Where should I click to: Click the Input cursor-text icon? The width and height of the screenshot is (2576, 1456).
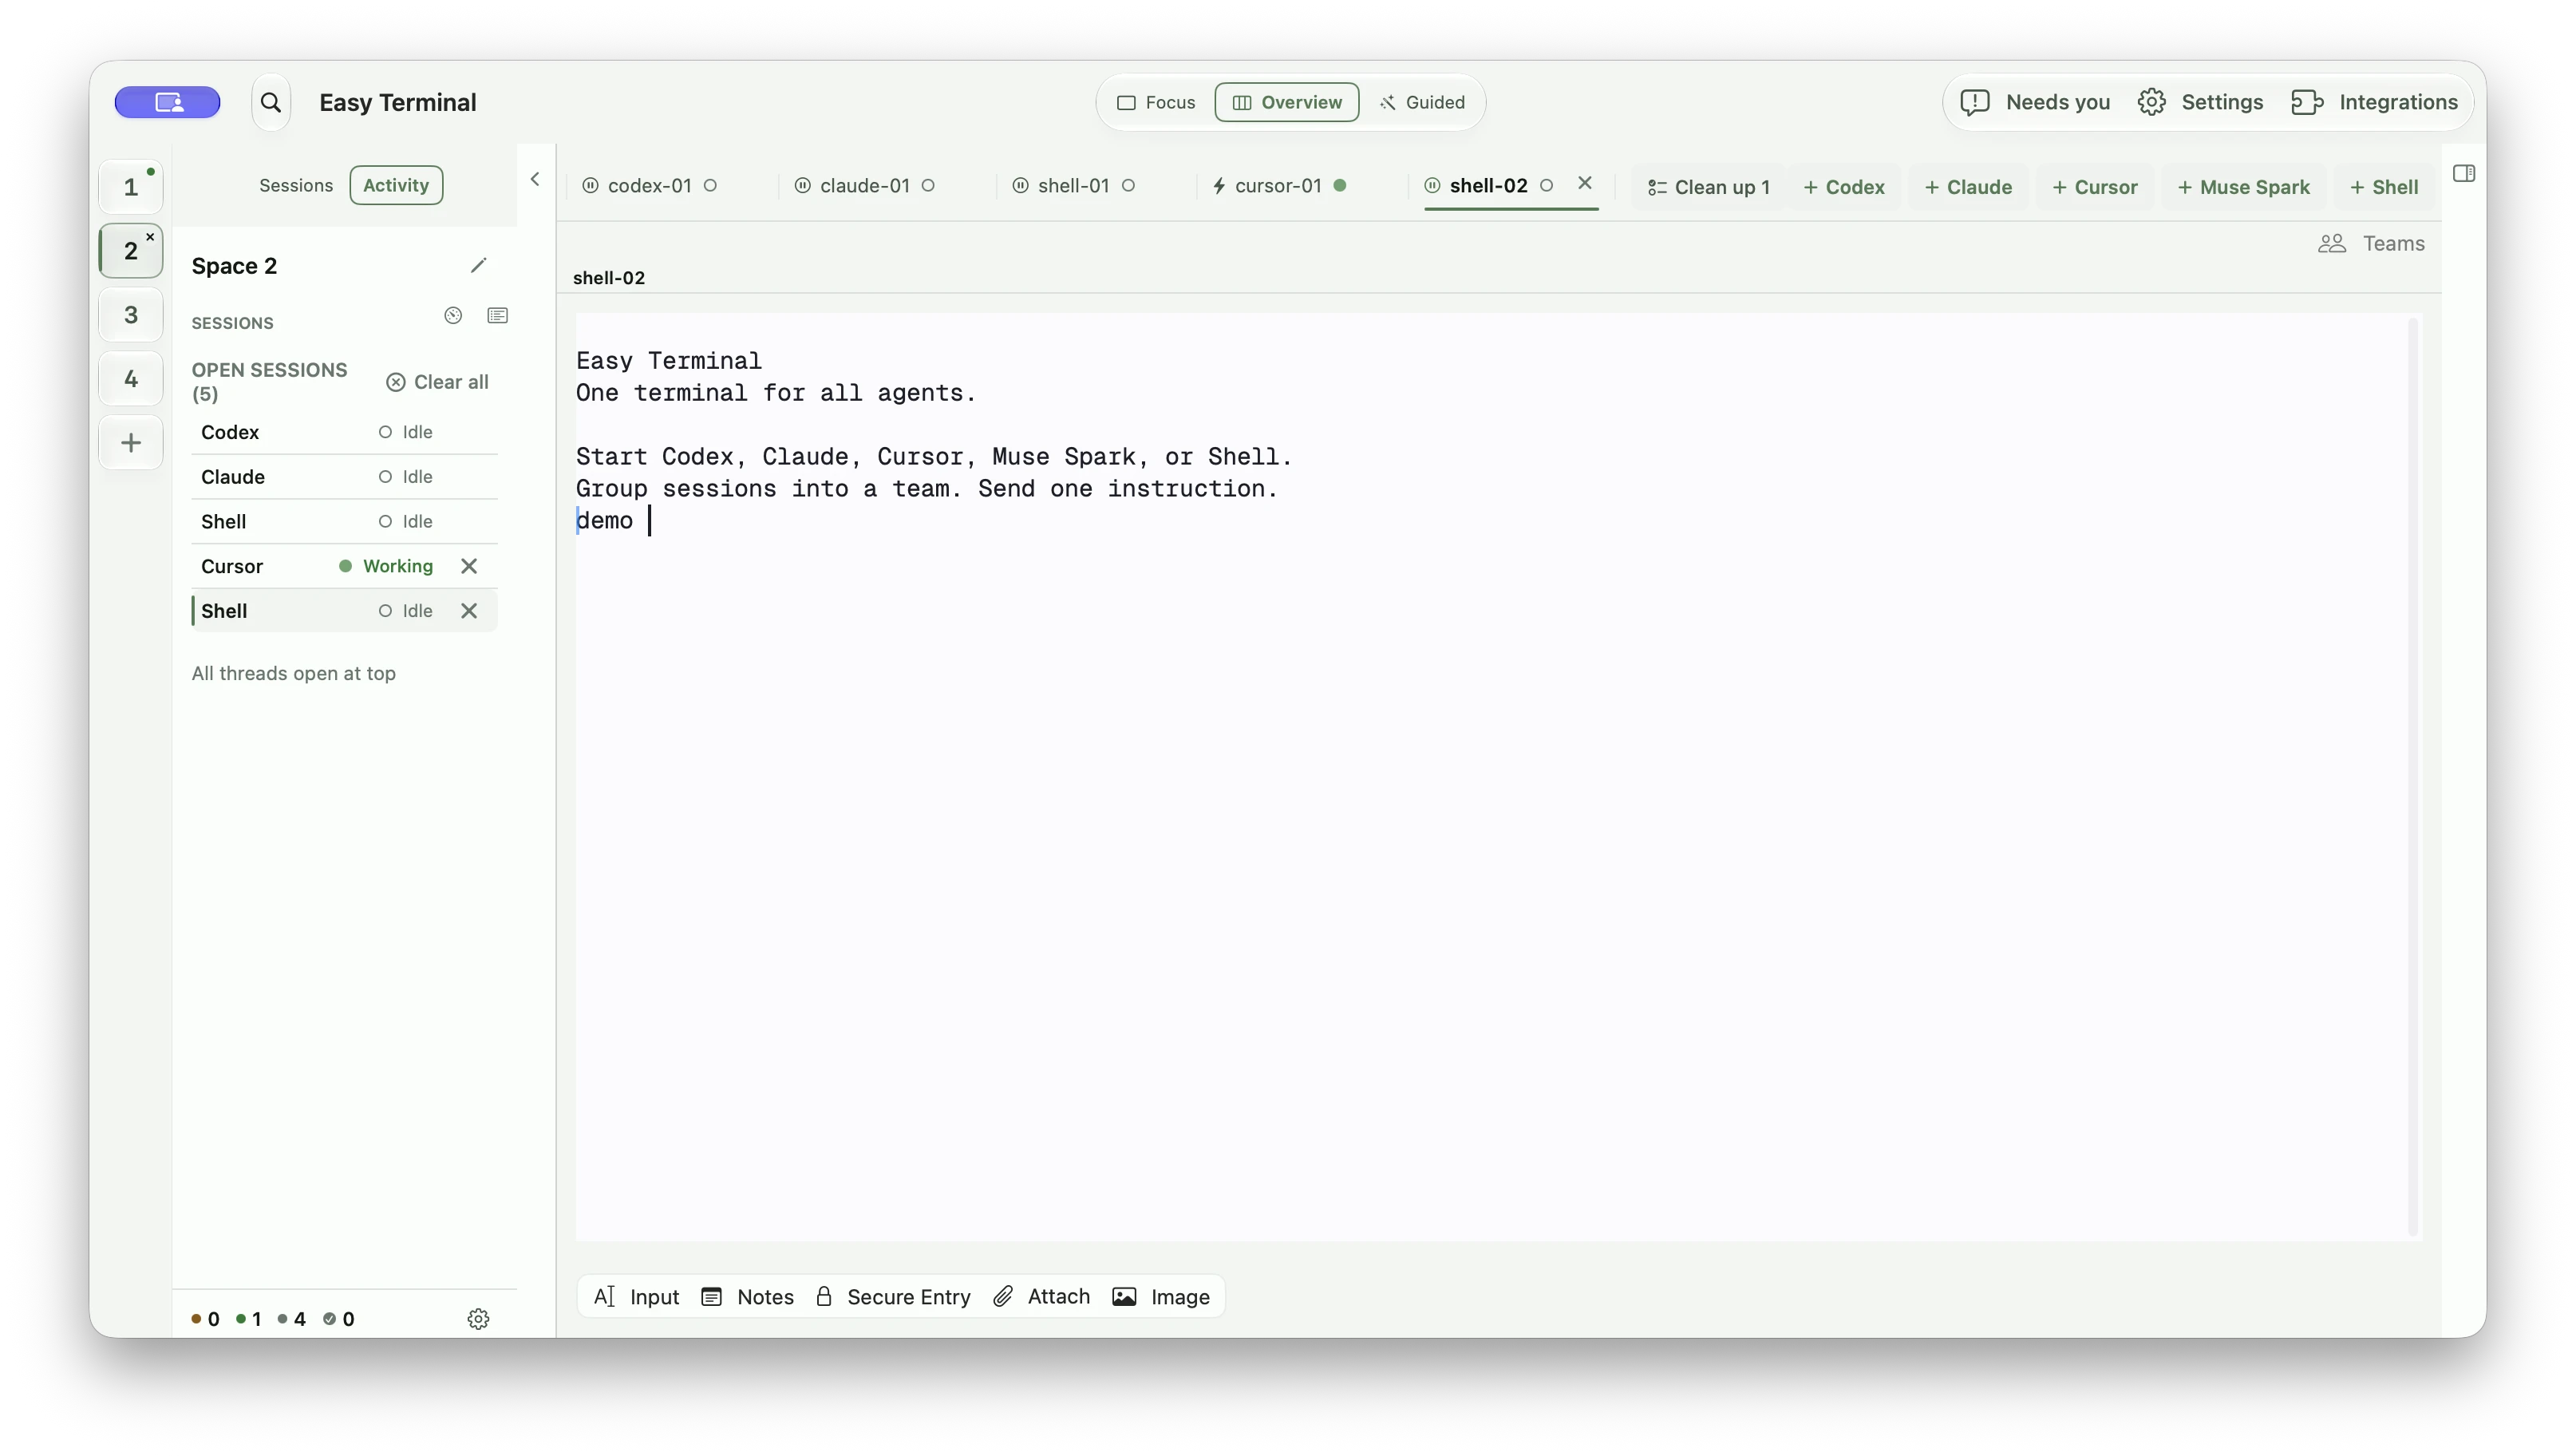click(605, 1296)
